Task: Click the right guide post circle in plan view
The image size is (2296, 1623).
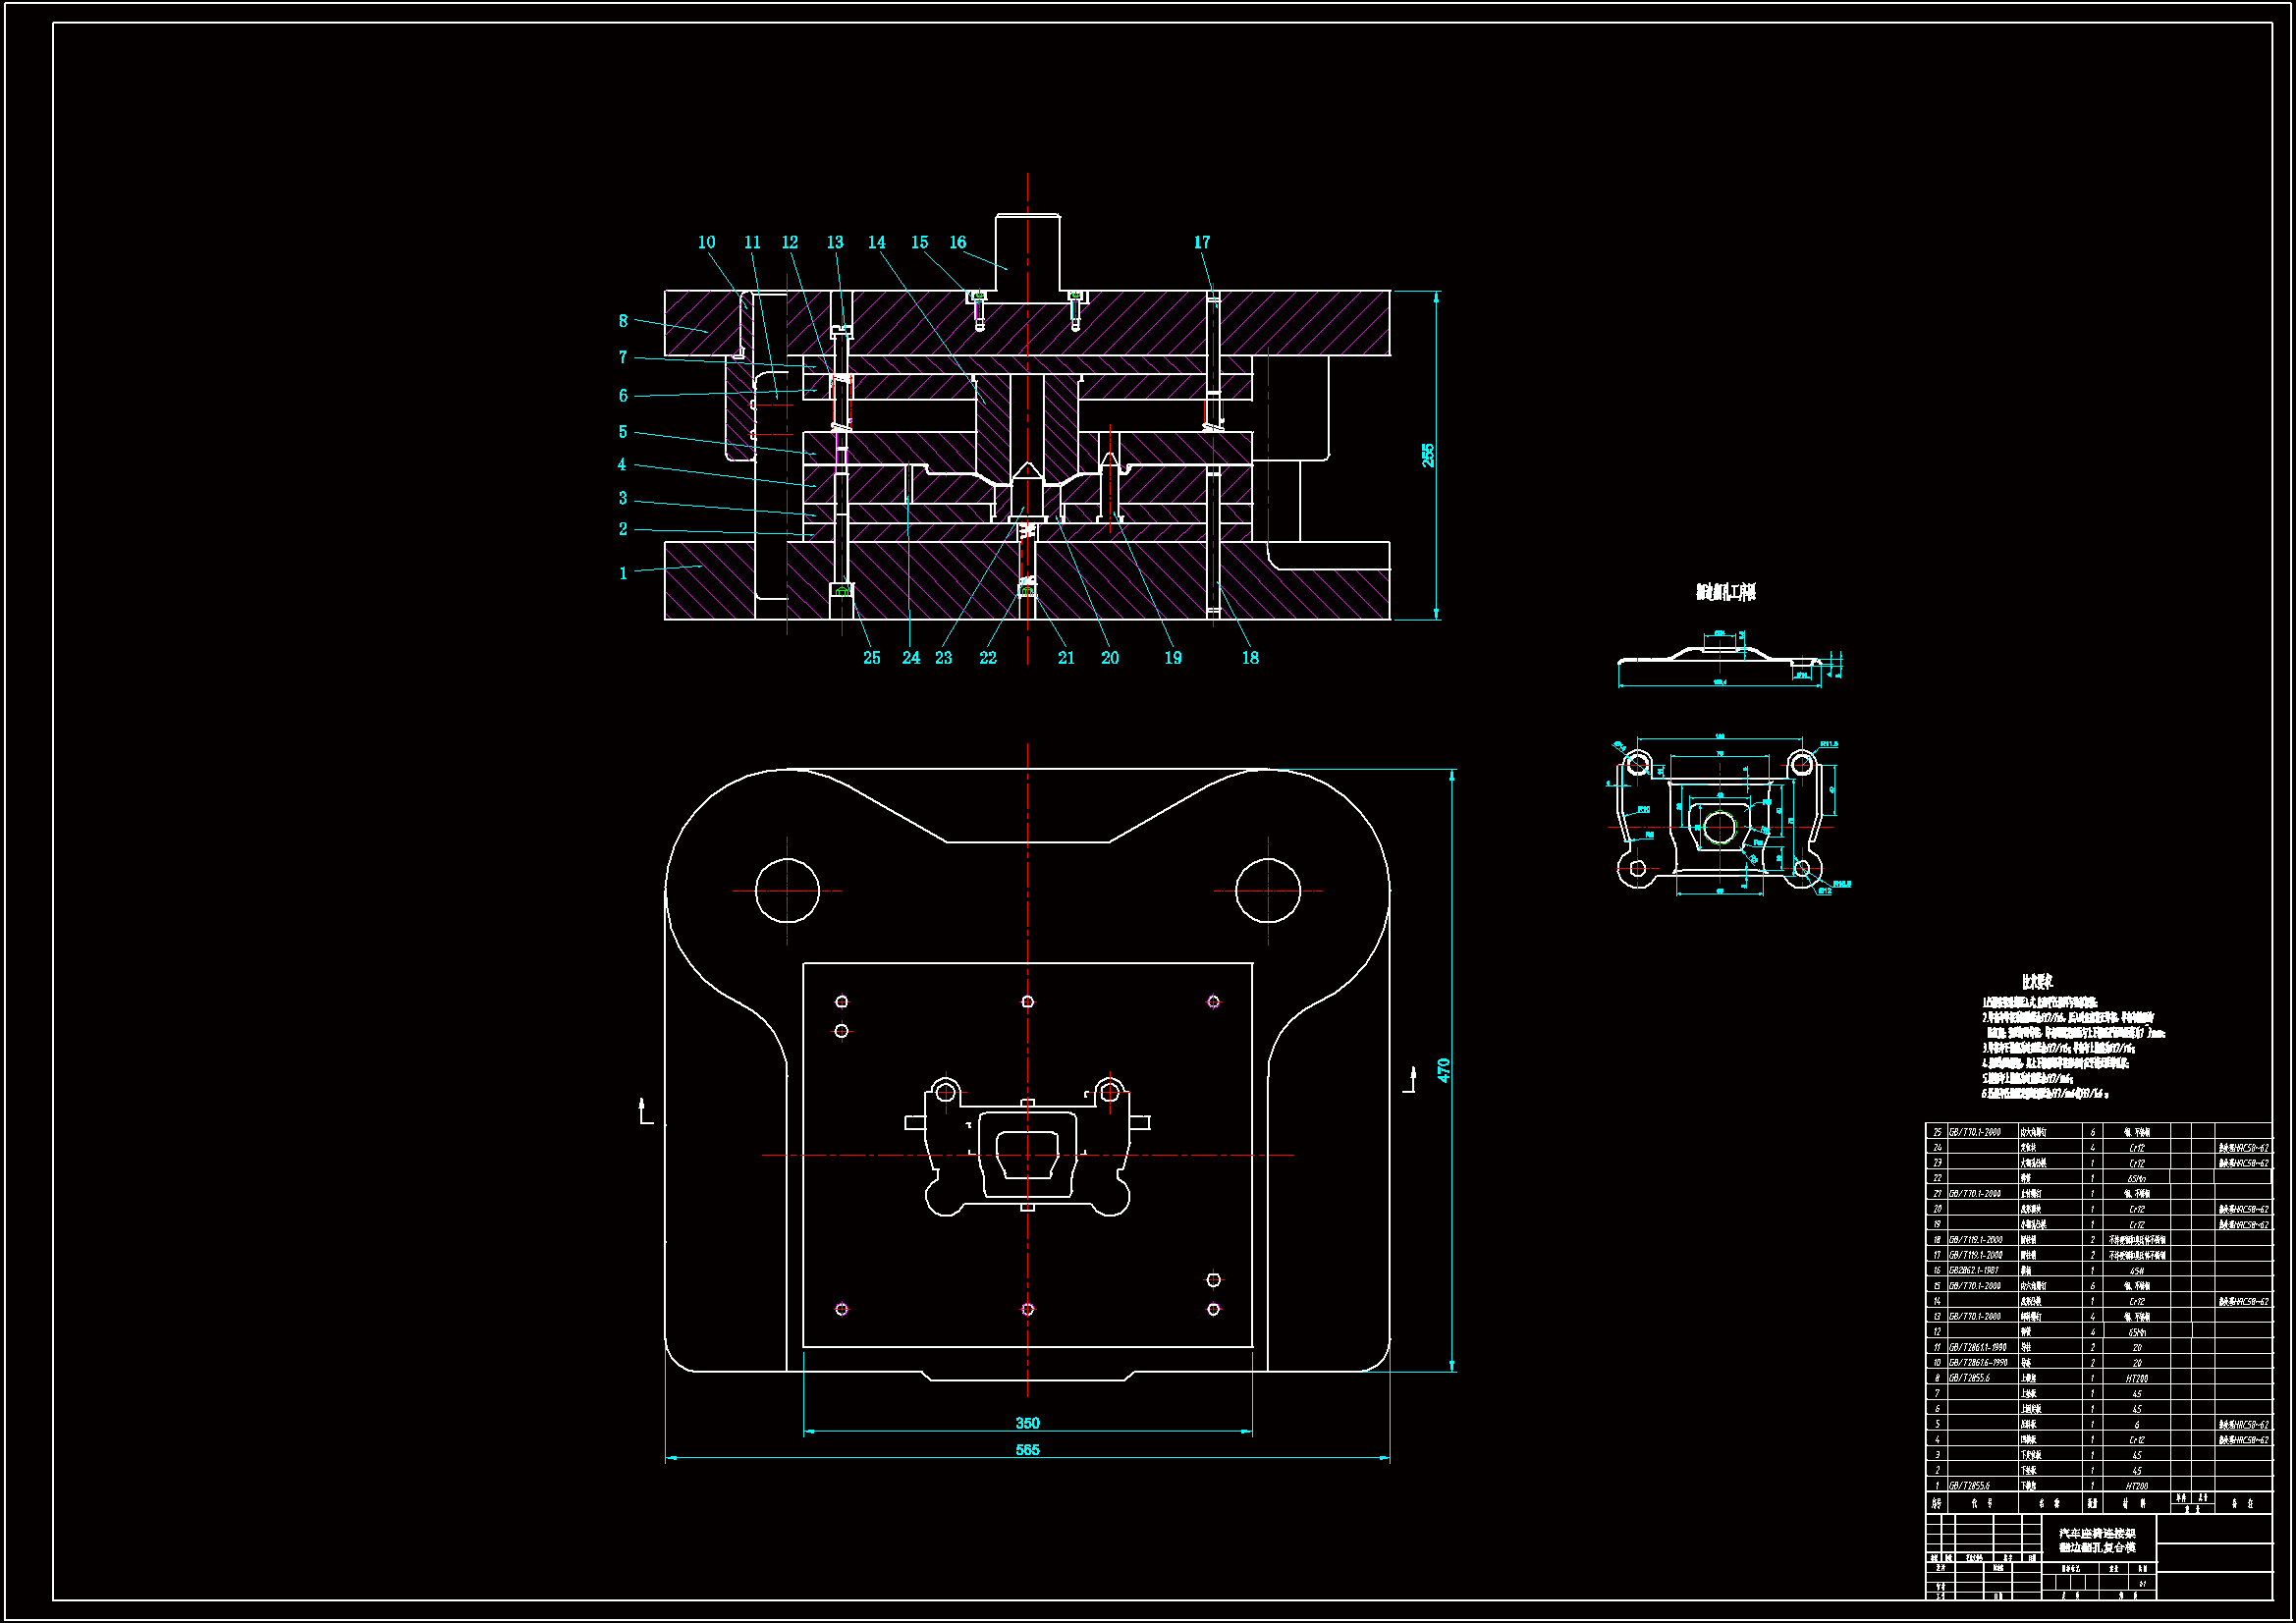Action: (1268, 890)
